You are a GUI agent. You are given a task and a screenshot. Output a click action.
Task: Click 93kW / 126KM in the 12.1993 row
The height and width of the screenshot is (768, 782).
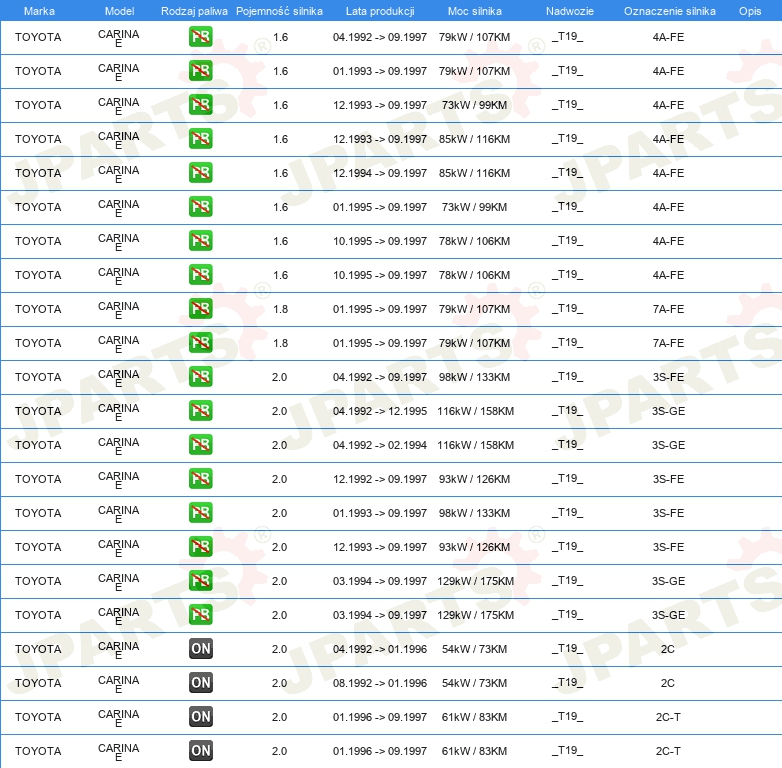click(474, 547)
